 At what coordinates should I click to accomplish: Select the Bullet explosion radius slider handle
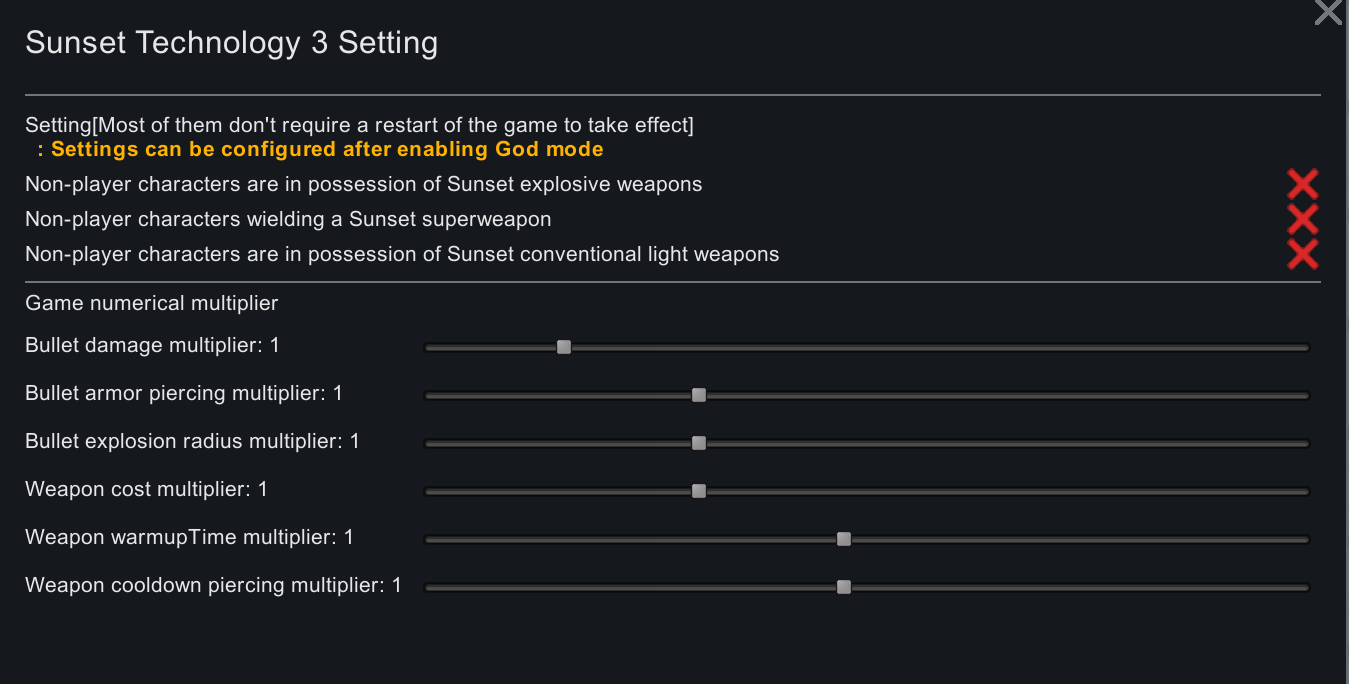699,443
